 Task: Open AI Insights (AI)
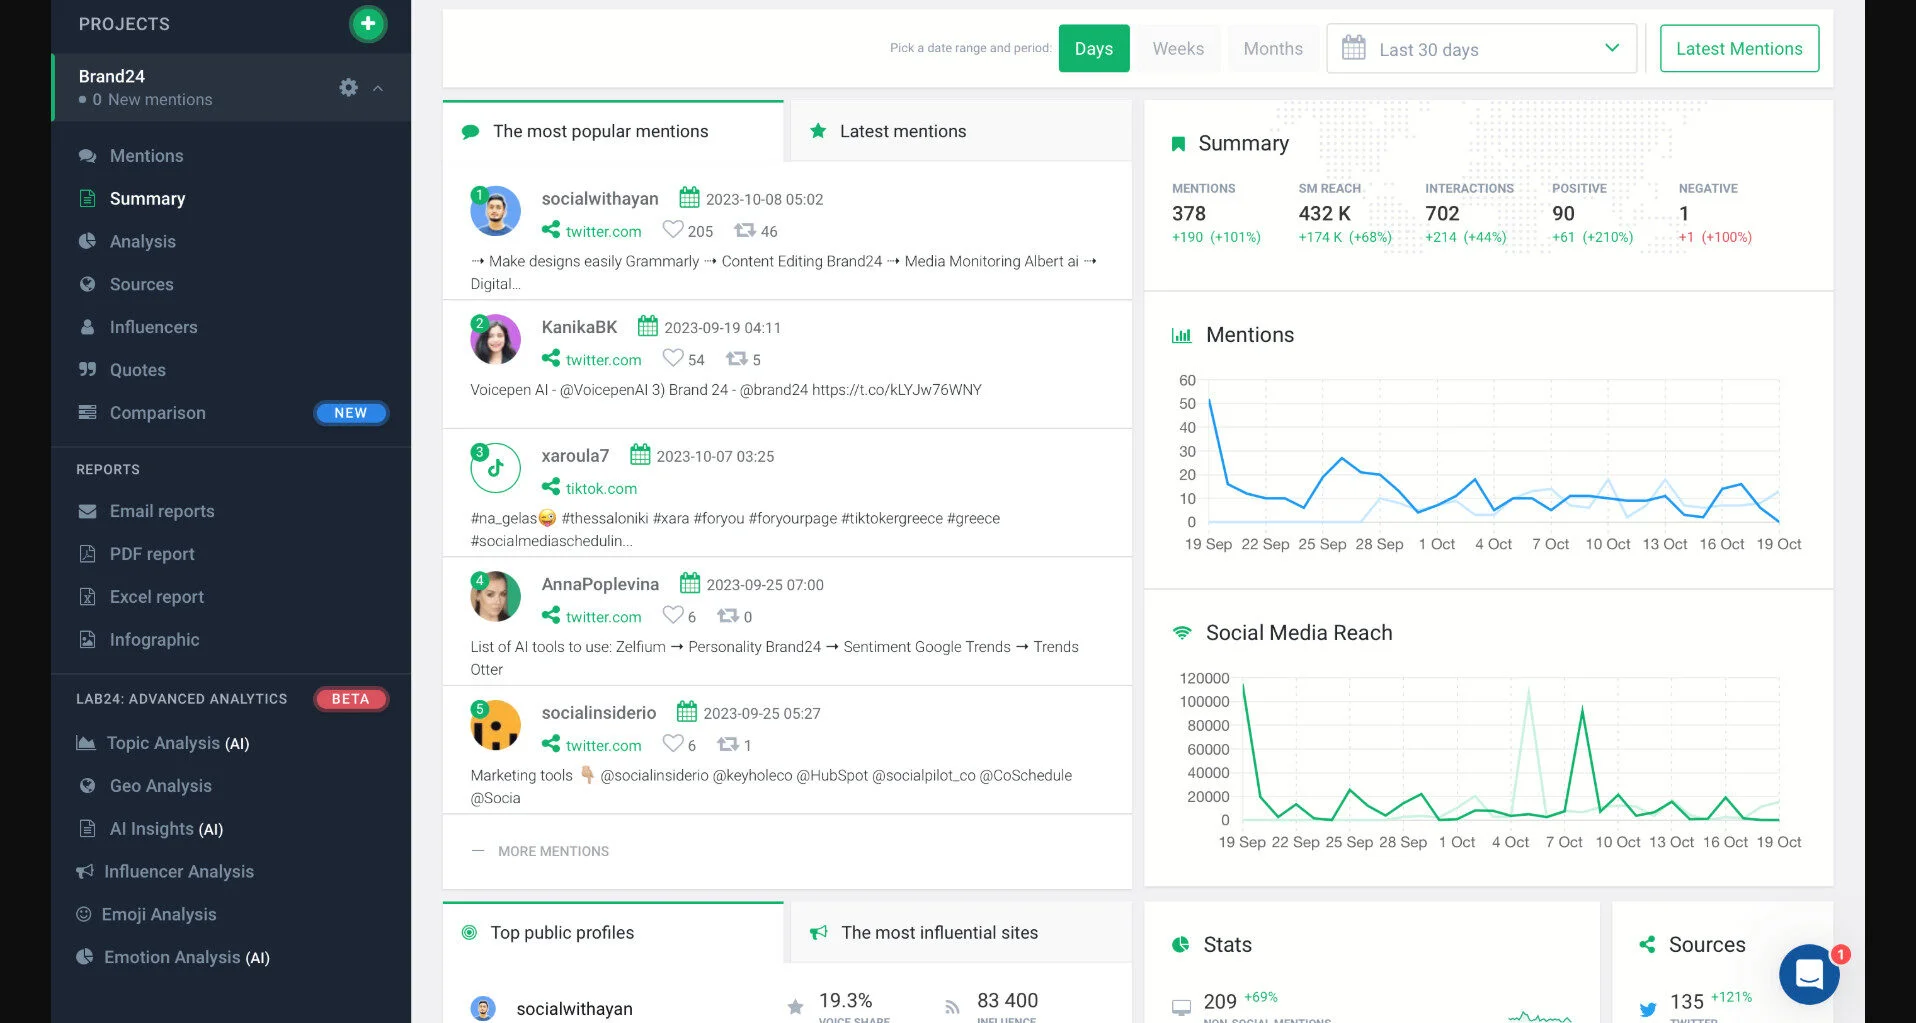click(x=166, y=829)
